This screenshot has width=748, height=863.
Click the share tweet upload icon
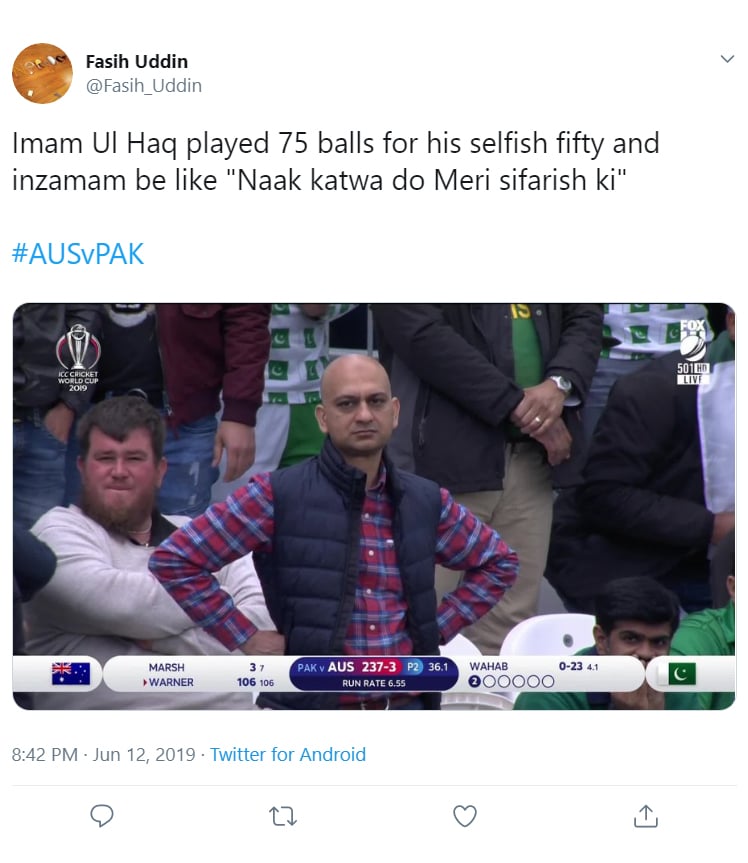point(646,816)
